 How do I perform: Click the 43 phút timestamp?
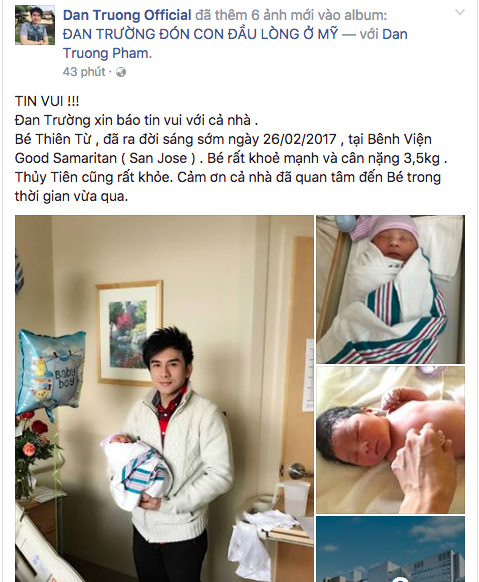click(84, 72)
